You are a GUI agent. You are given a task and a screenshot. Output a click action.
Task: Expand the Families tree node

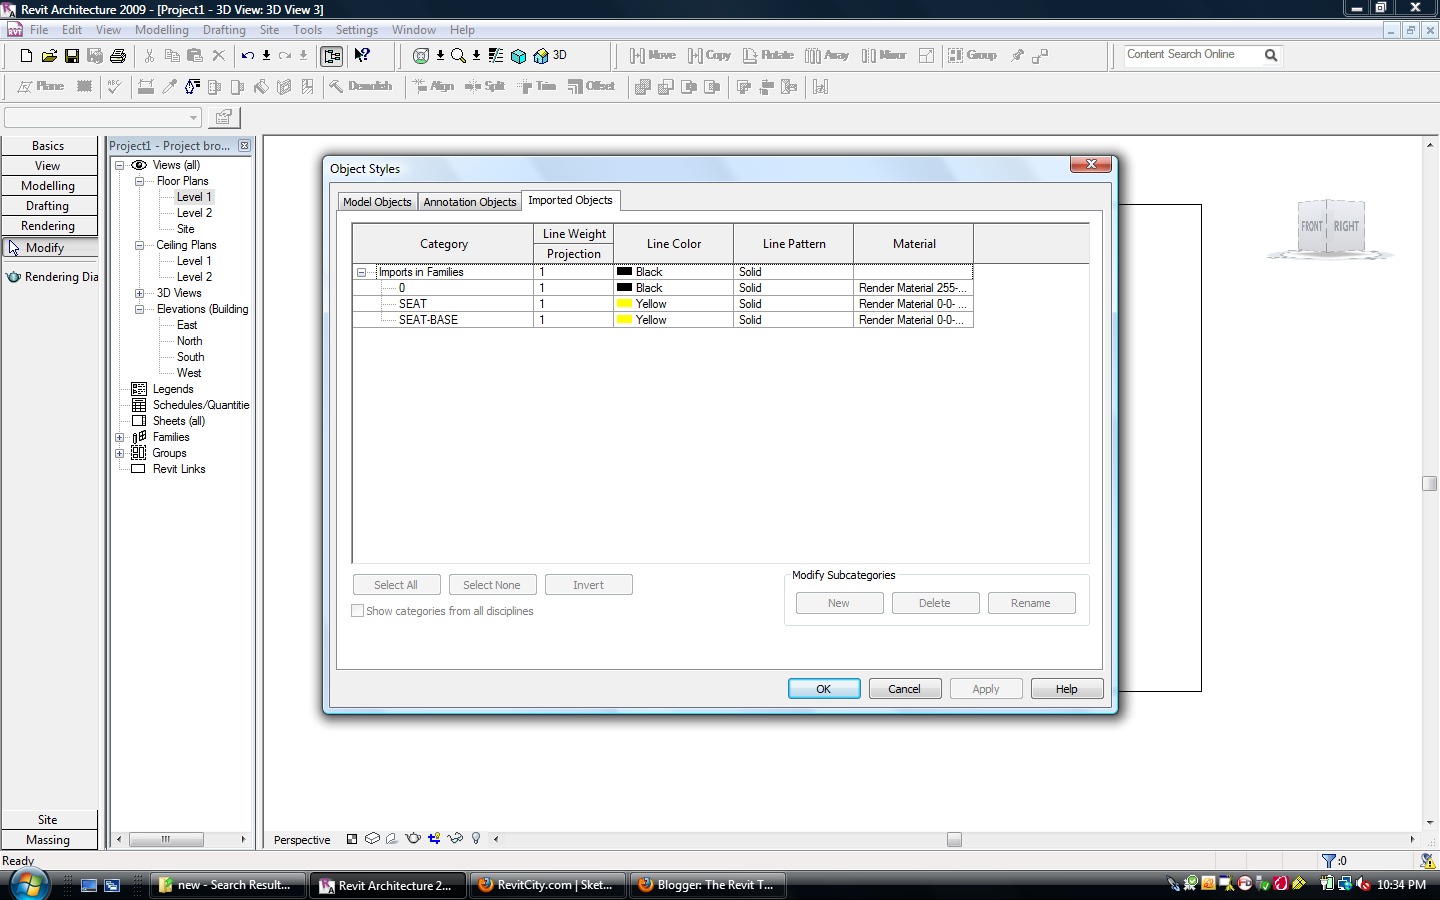(x=119, y=437)
